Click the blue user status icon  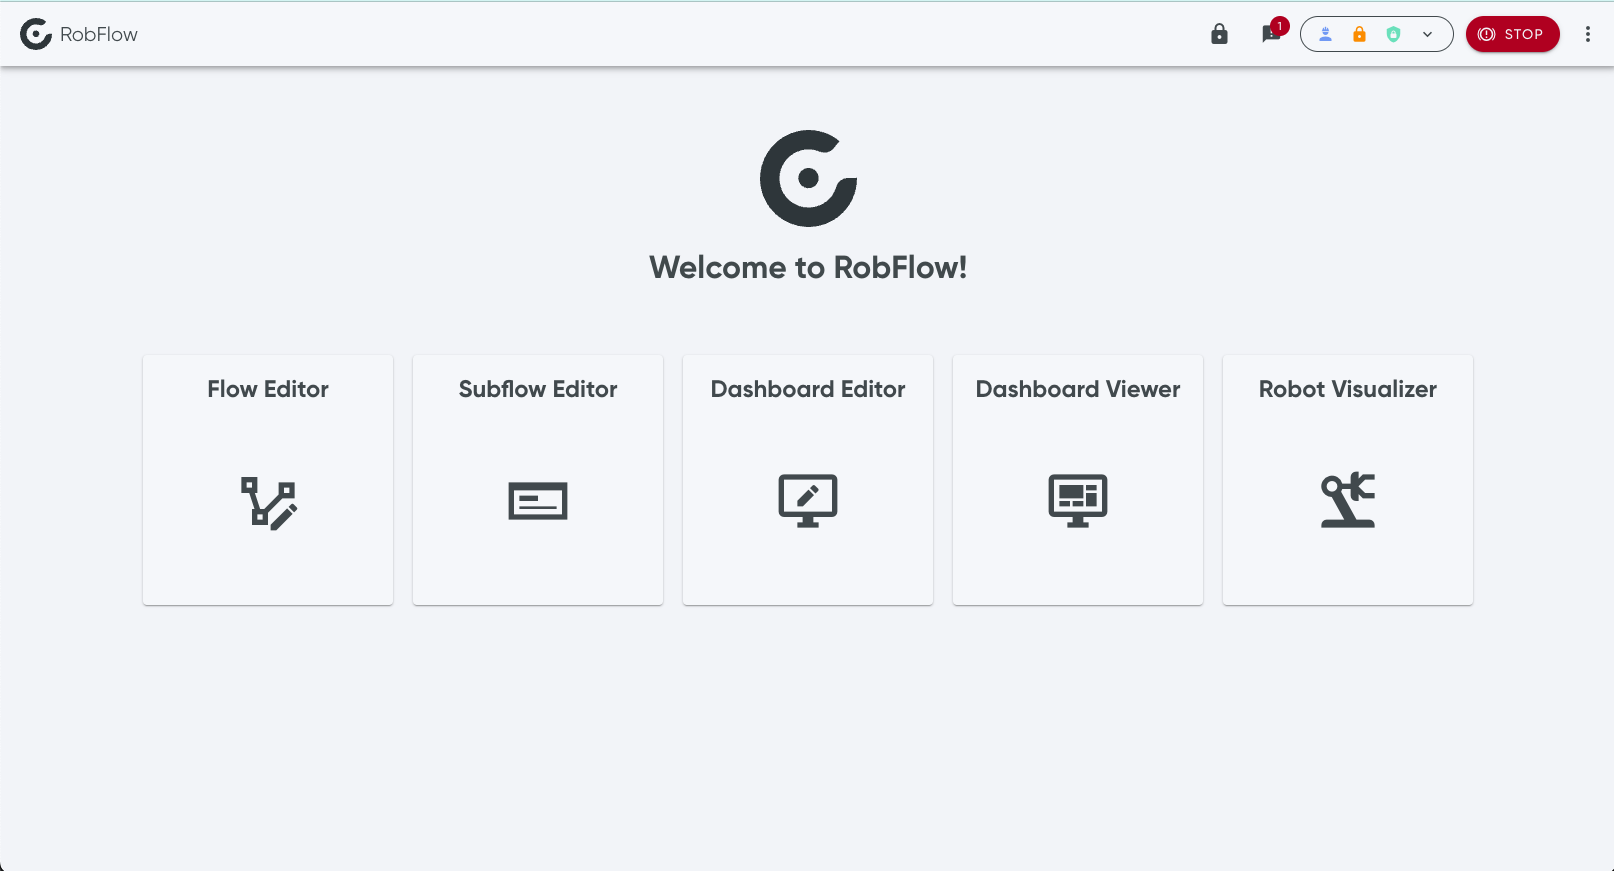click(x=1326, y=34)
